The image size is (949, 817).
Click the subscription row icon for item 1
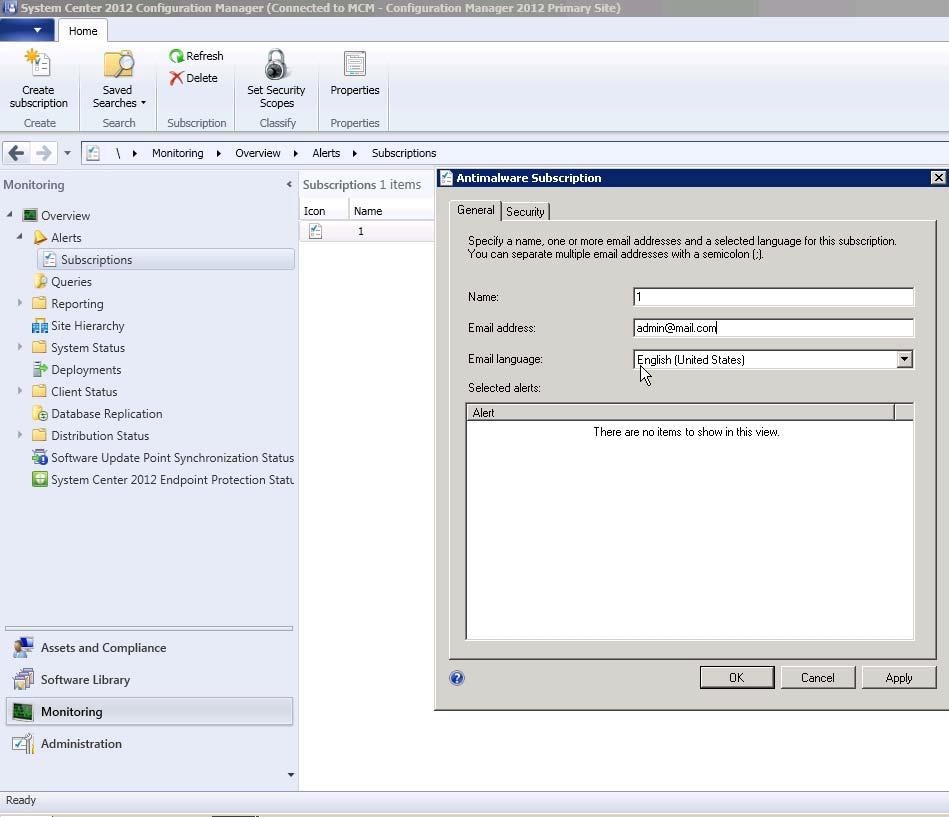[315, 231]
